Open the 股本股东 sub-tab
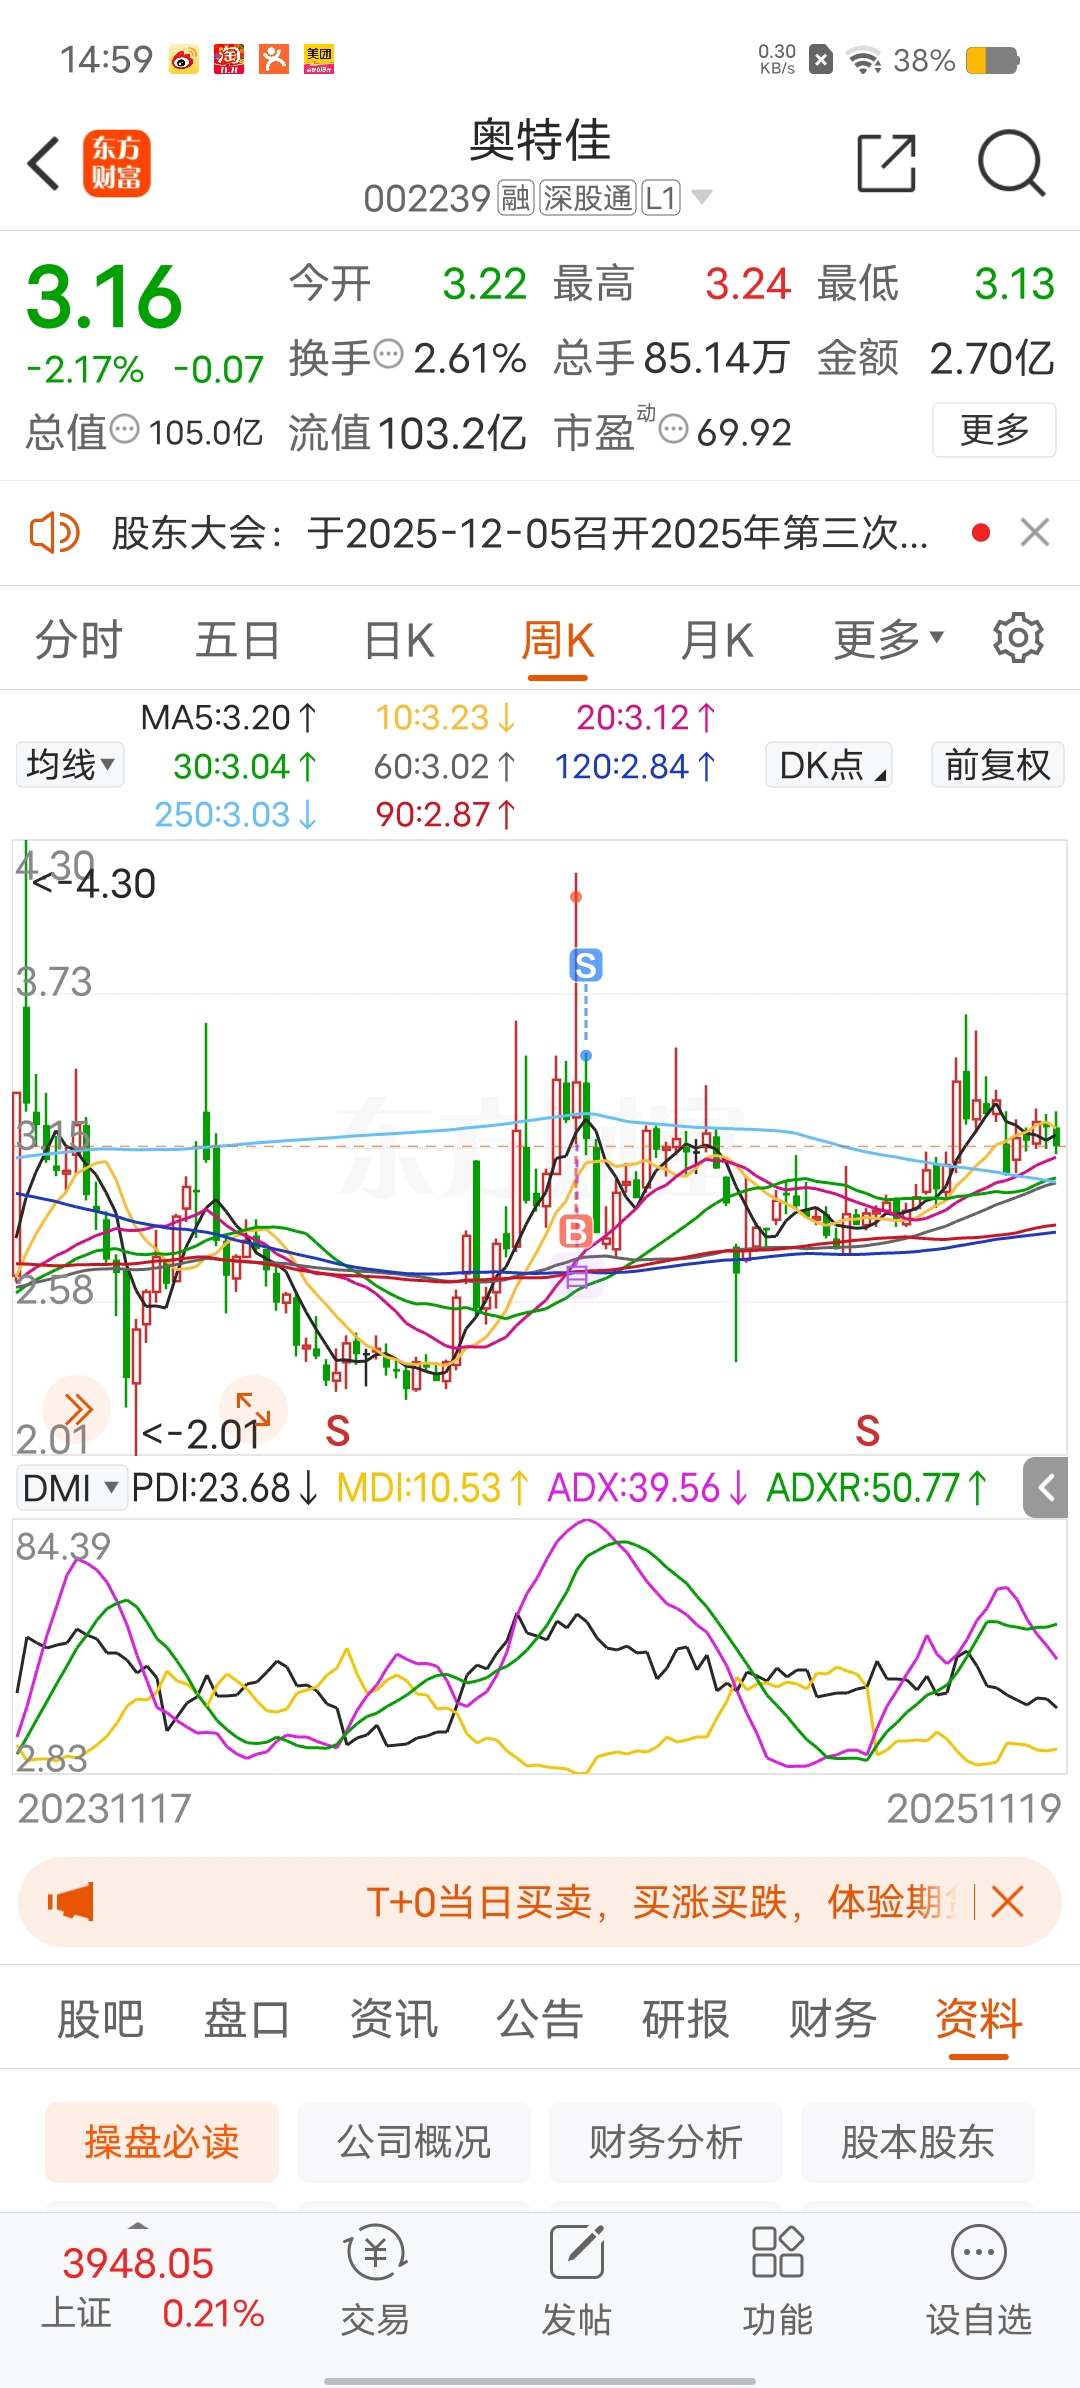The height and width of the screenshot is (2388, 1080). [x=918, y=2142]
